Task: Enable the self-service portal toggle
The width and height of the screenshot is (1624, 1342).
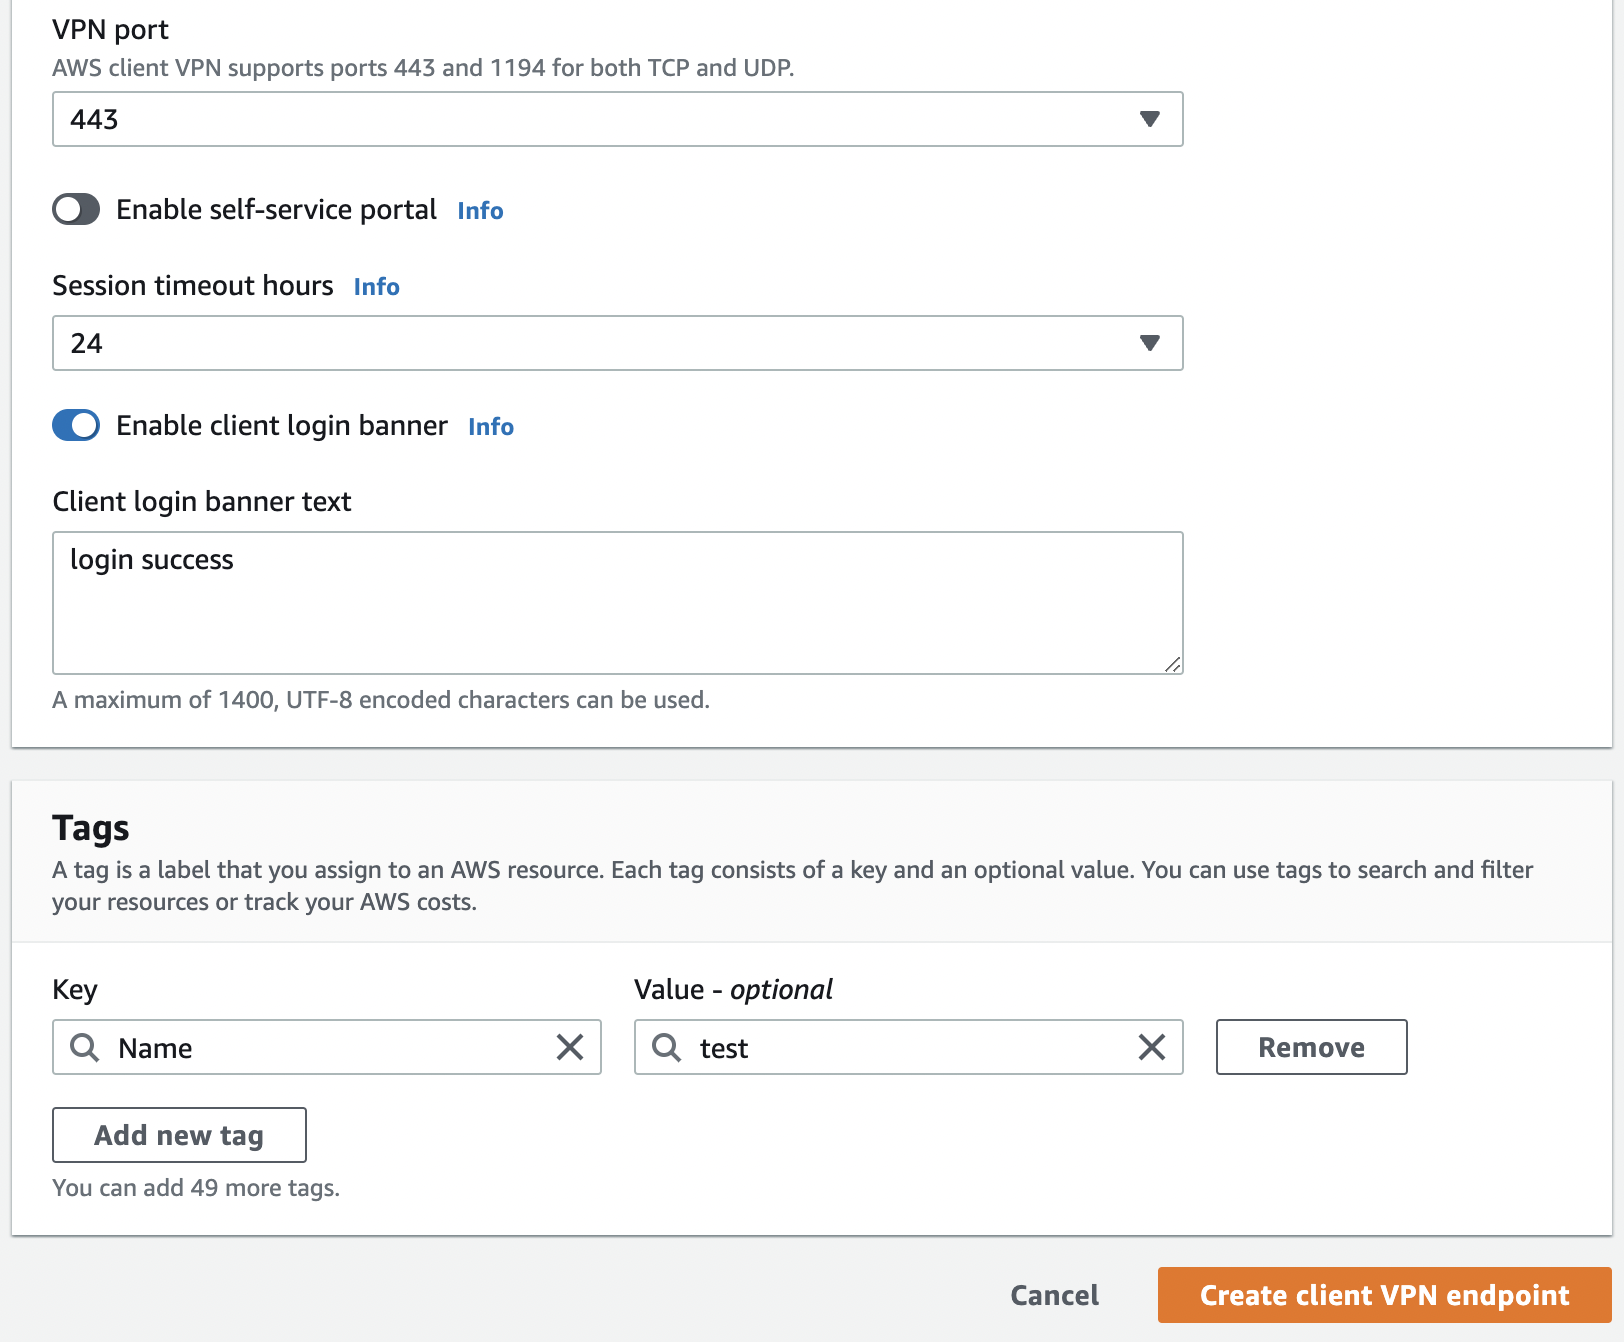Action: [x=76, y=210]
